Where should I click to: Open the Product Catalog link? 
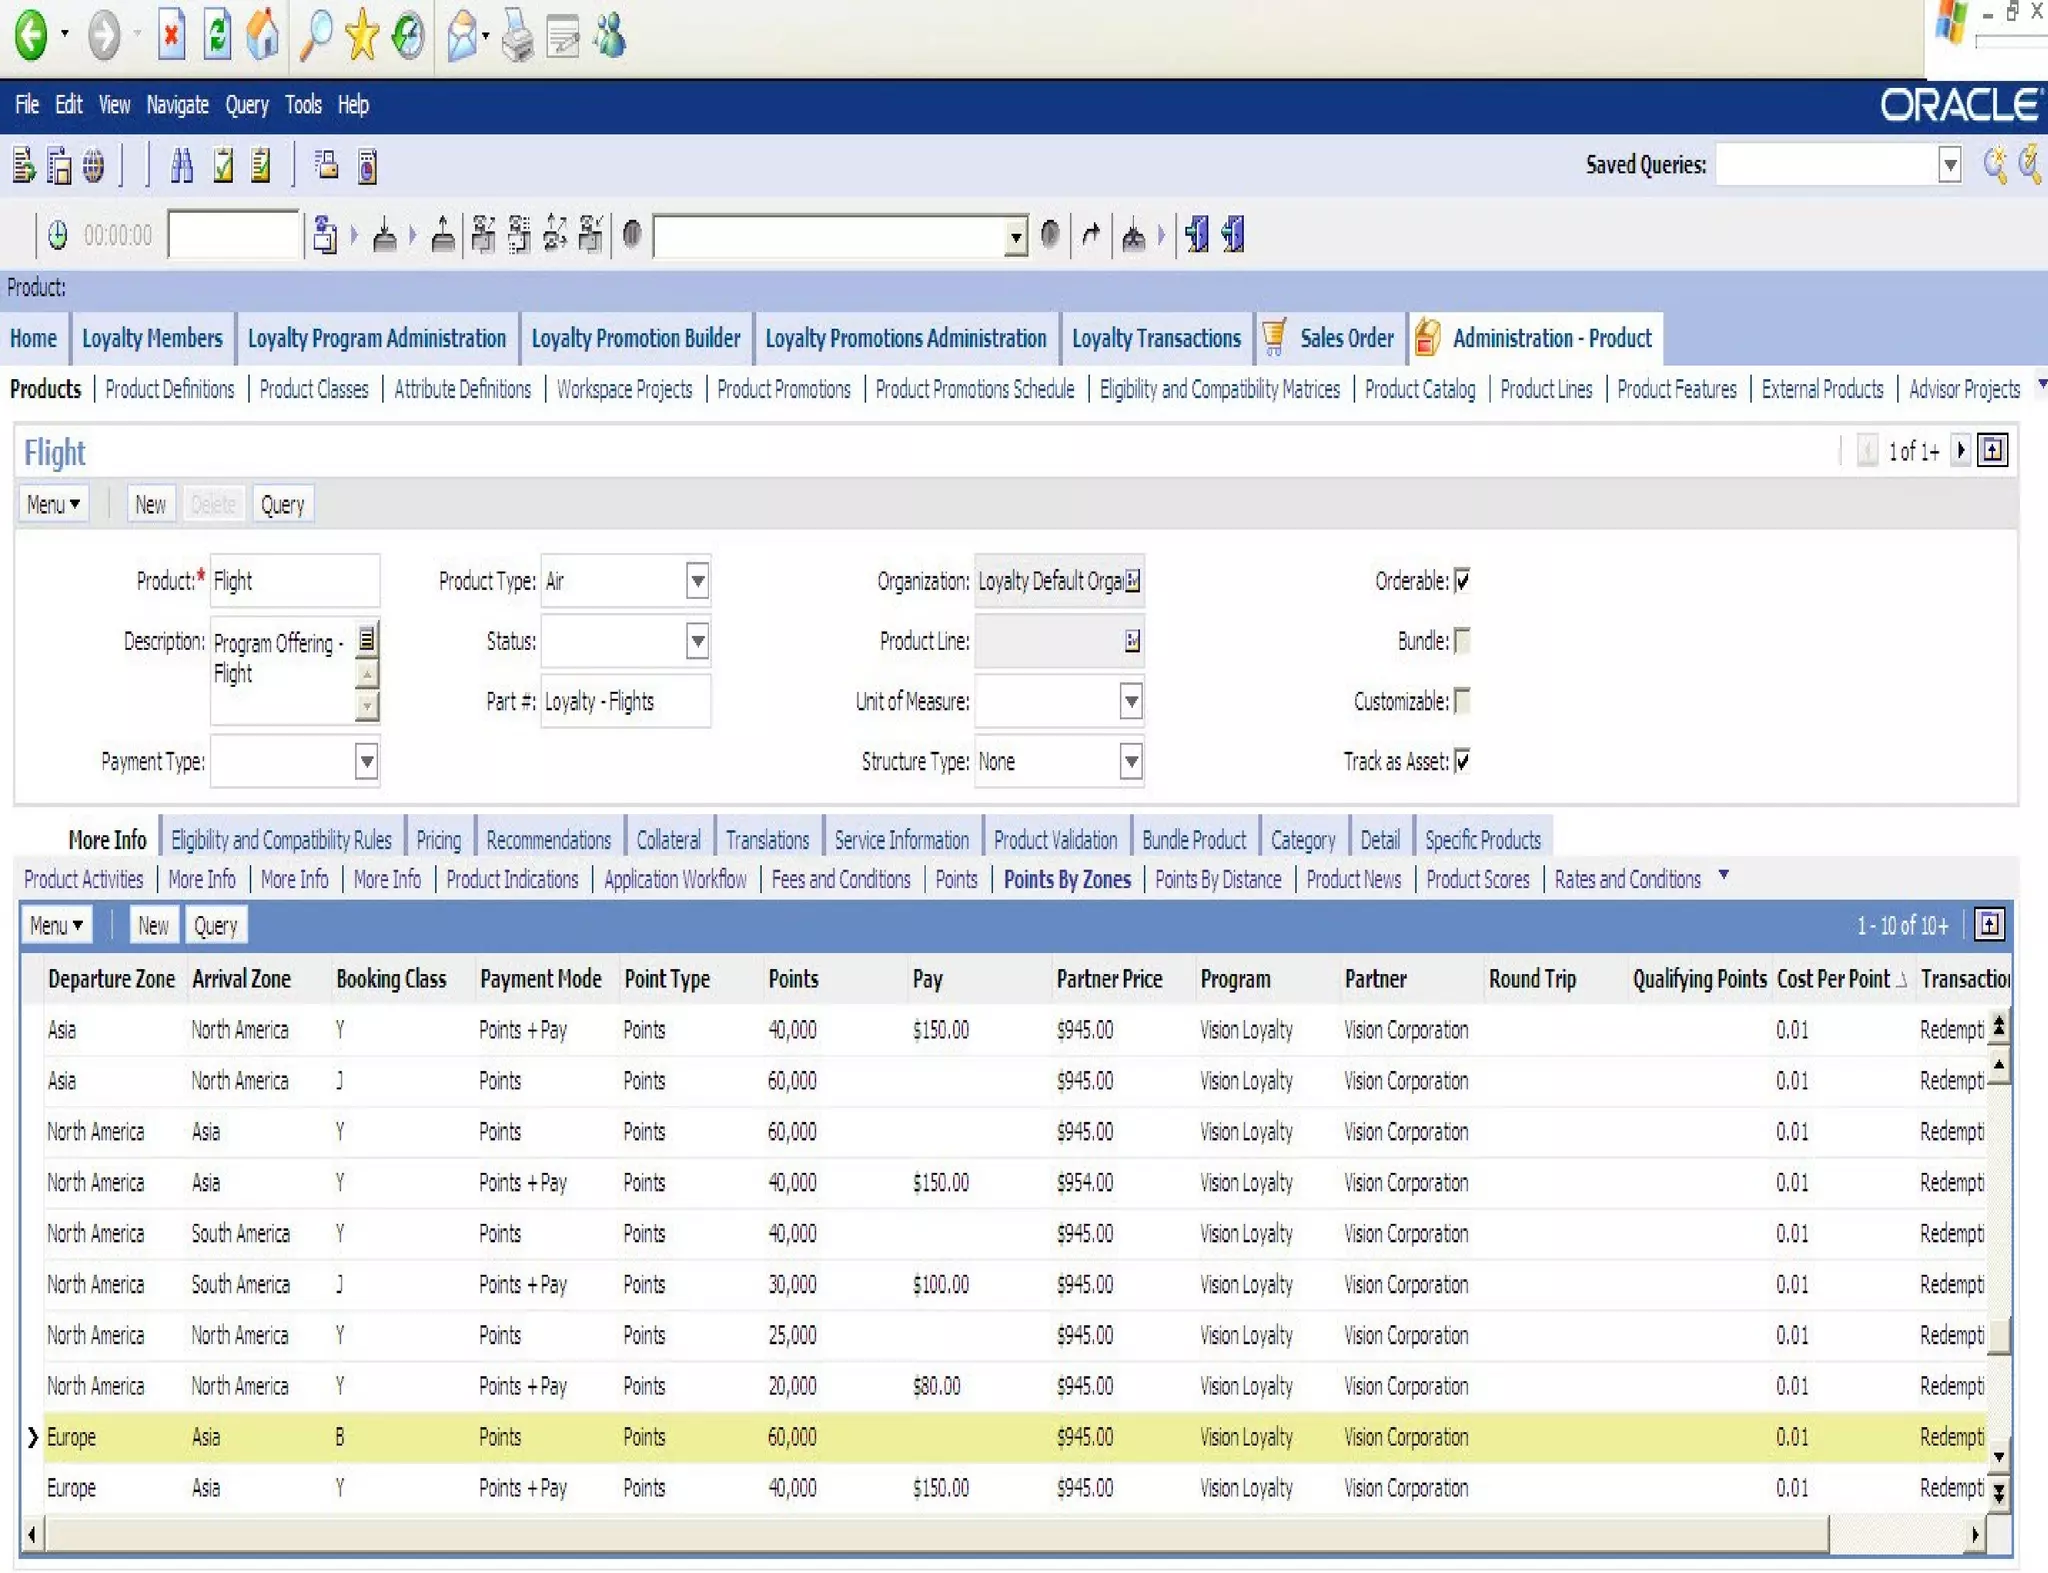coord(1419,389)
